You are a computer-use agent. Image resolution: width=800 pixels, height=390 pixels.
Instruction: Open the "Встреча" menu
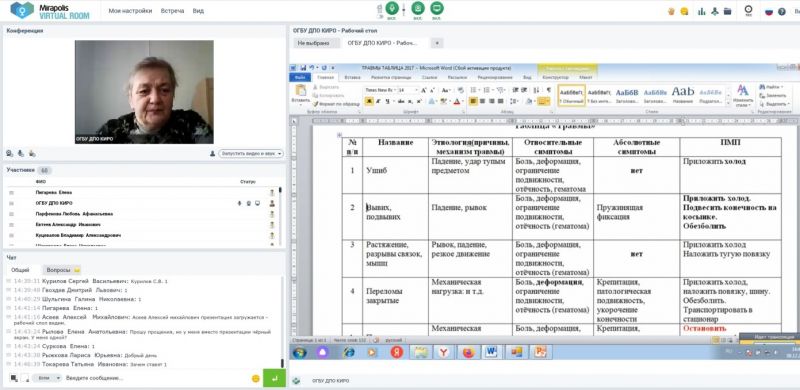point(172,11)
